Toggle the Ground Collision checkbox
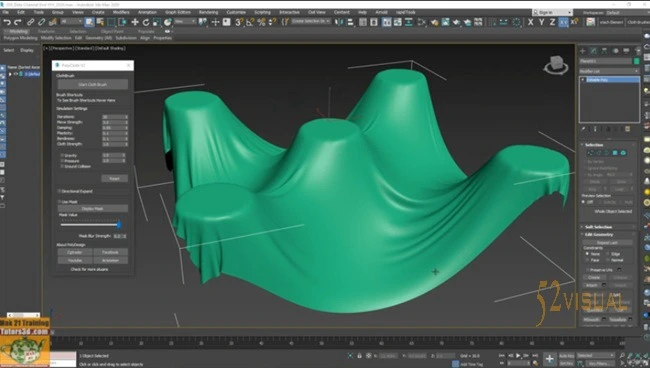650x368 pixels. pos(62,166)
